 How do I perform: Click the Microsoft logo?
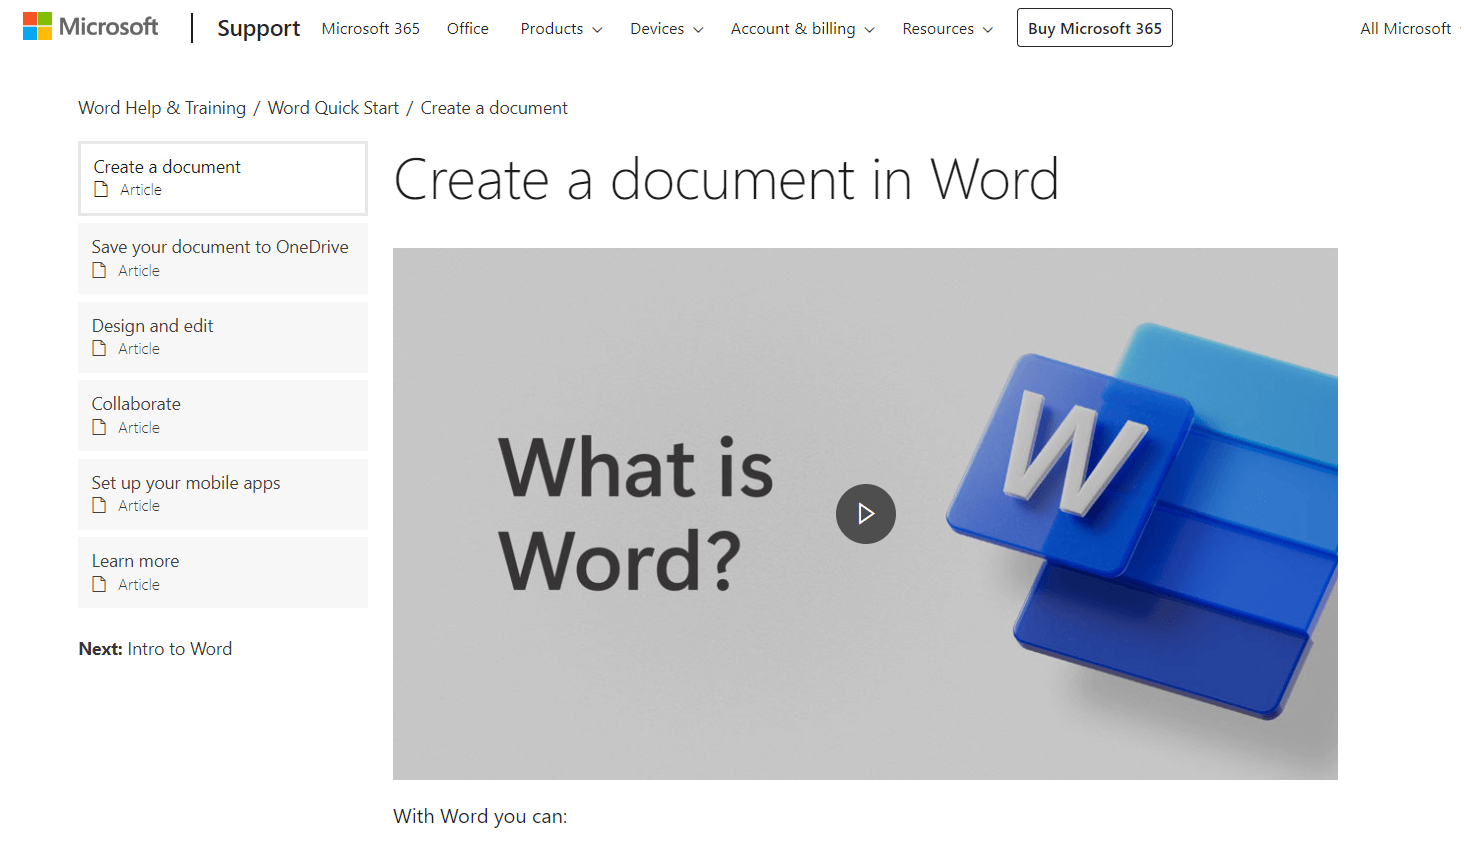[90, 27]
